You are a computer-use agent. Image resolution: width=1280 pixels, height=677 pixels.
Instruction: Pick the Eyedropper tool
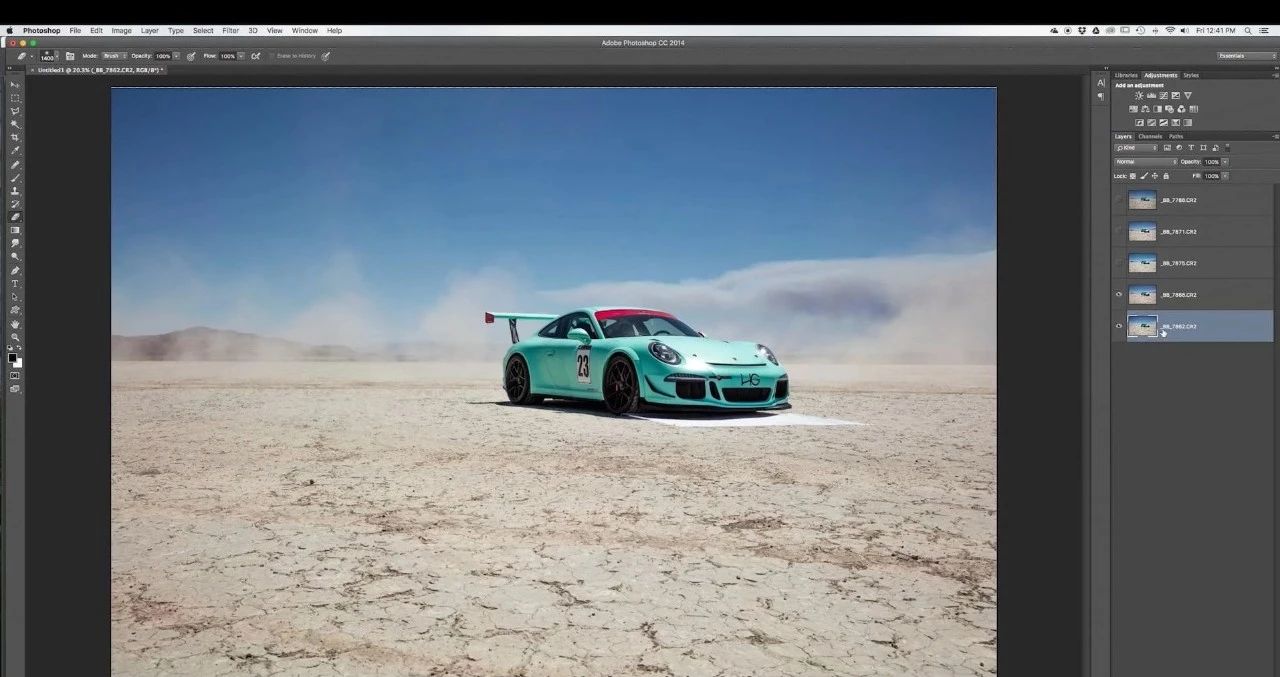[15, 150]
